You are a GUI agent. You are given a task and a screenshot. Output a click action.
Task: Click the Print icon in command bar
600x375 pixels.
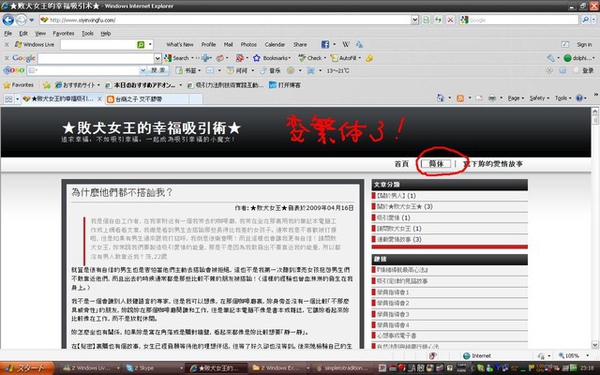tap(492, 98)
